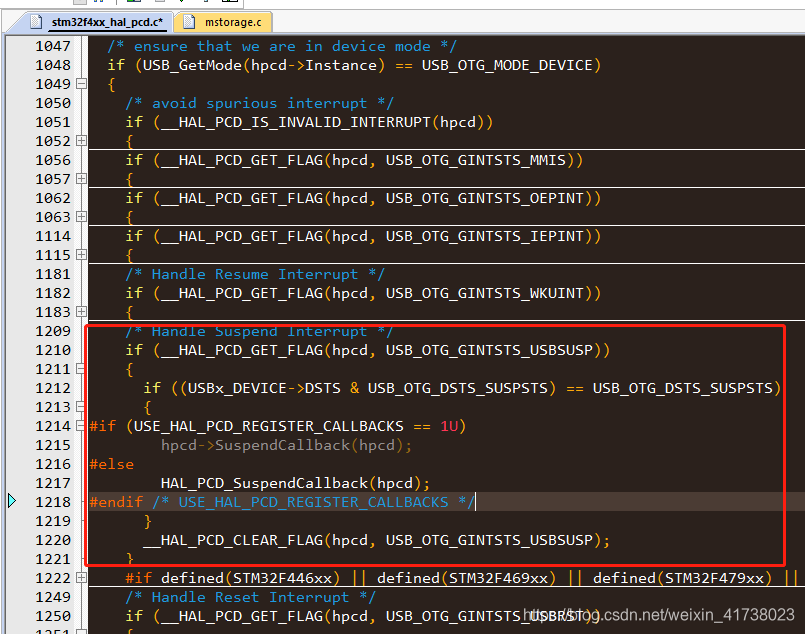Expand the folded block at line 1063
Image resolution: width=805 pixels, height=634 pixels.
(81, 217)
